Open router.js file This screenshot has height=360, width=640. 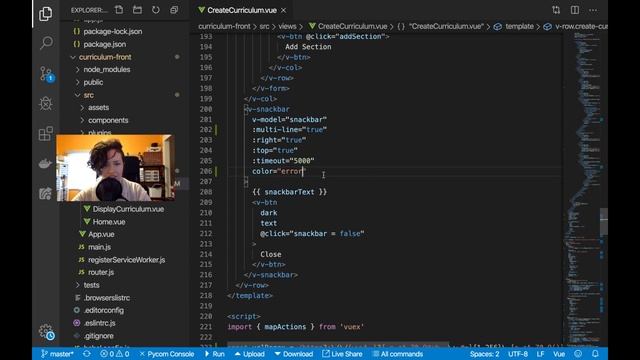pos(101,272)
